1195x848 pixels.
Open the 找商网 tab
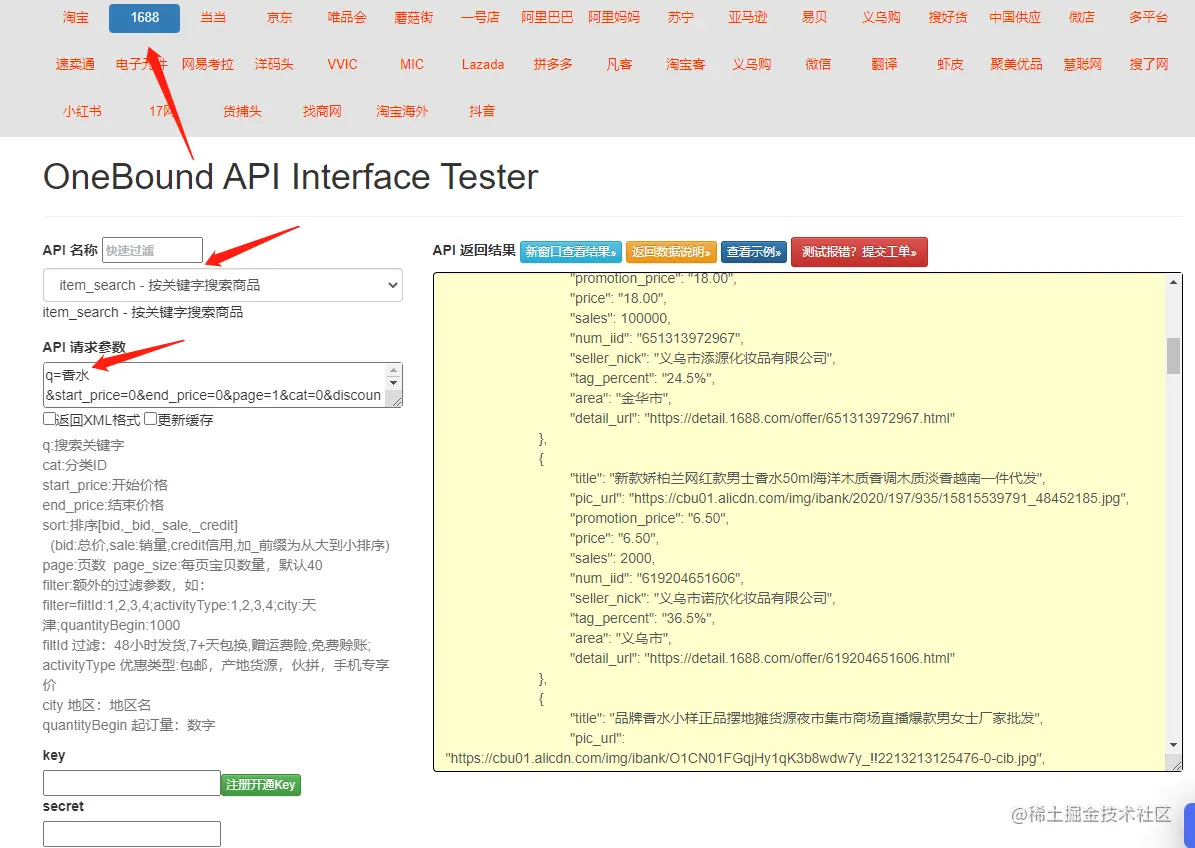pyautogui.click(x=322, y=111)
